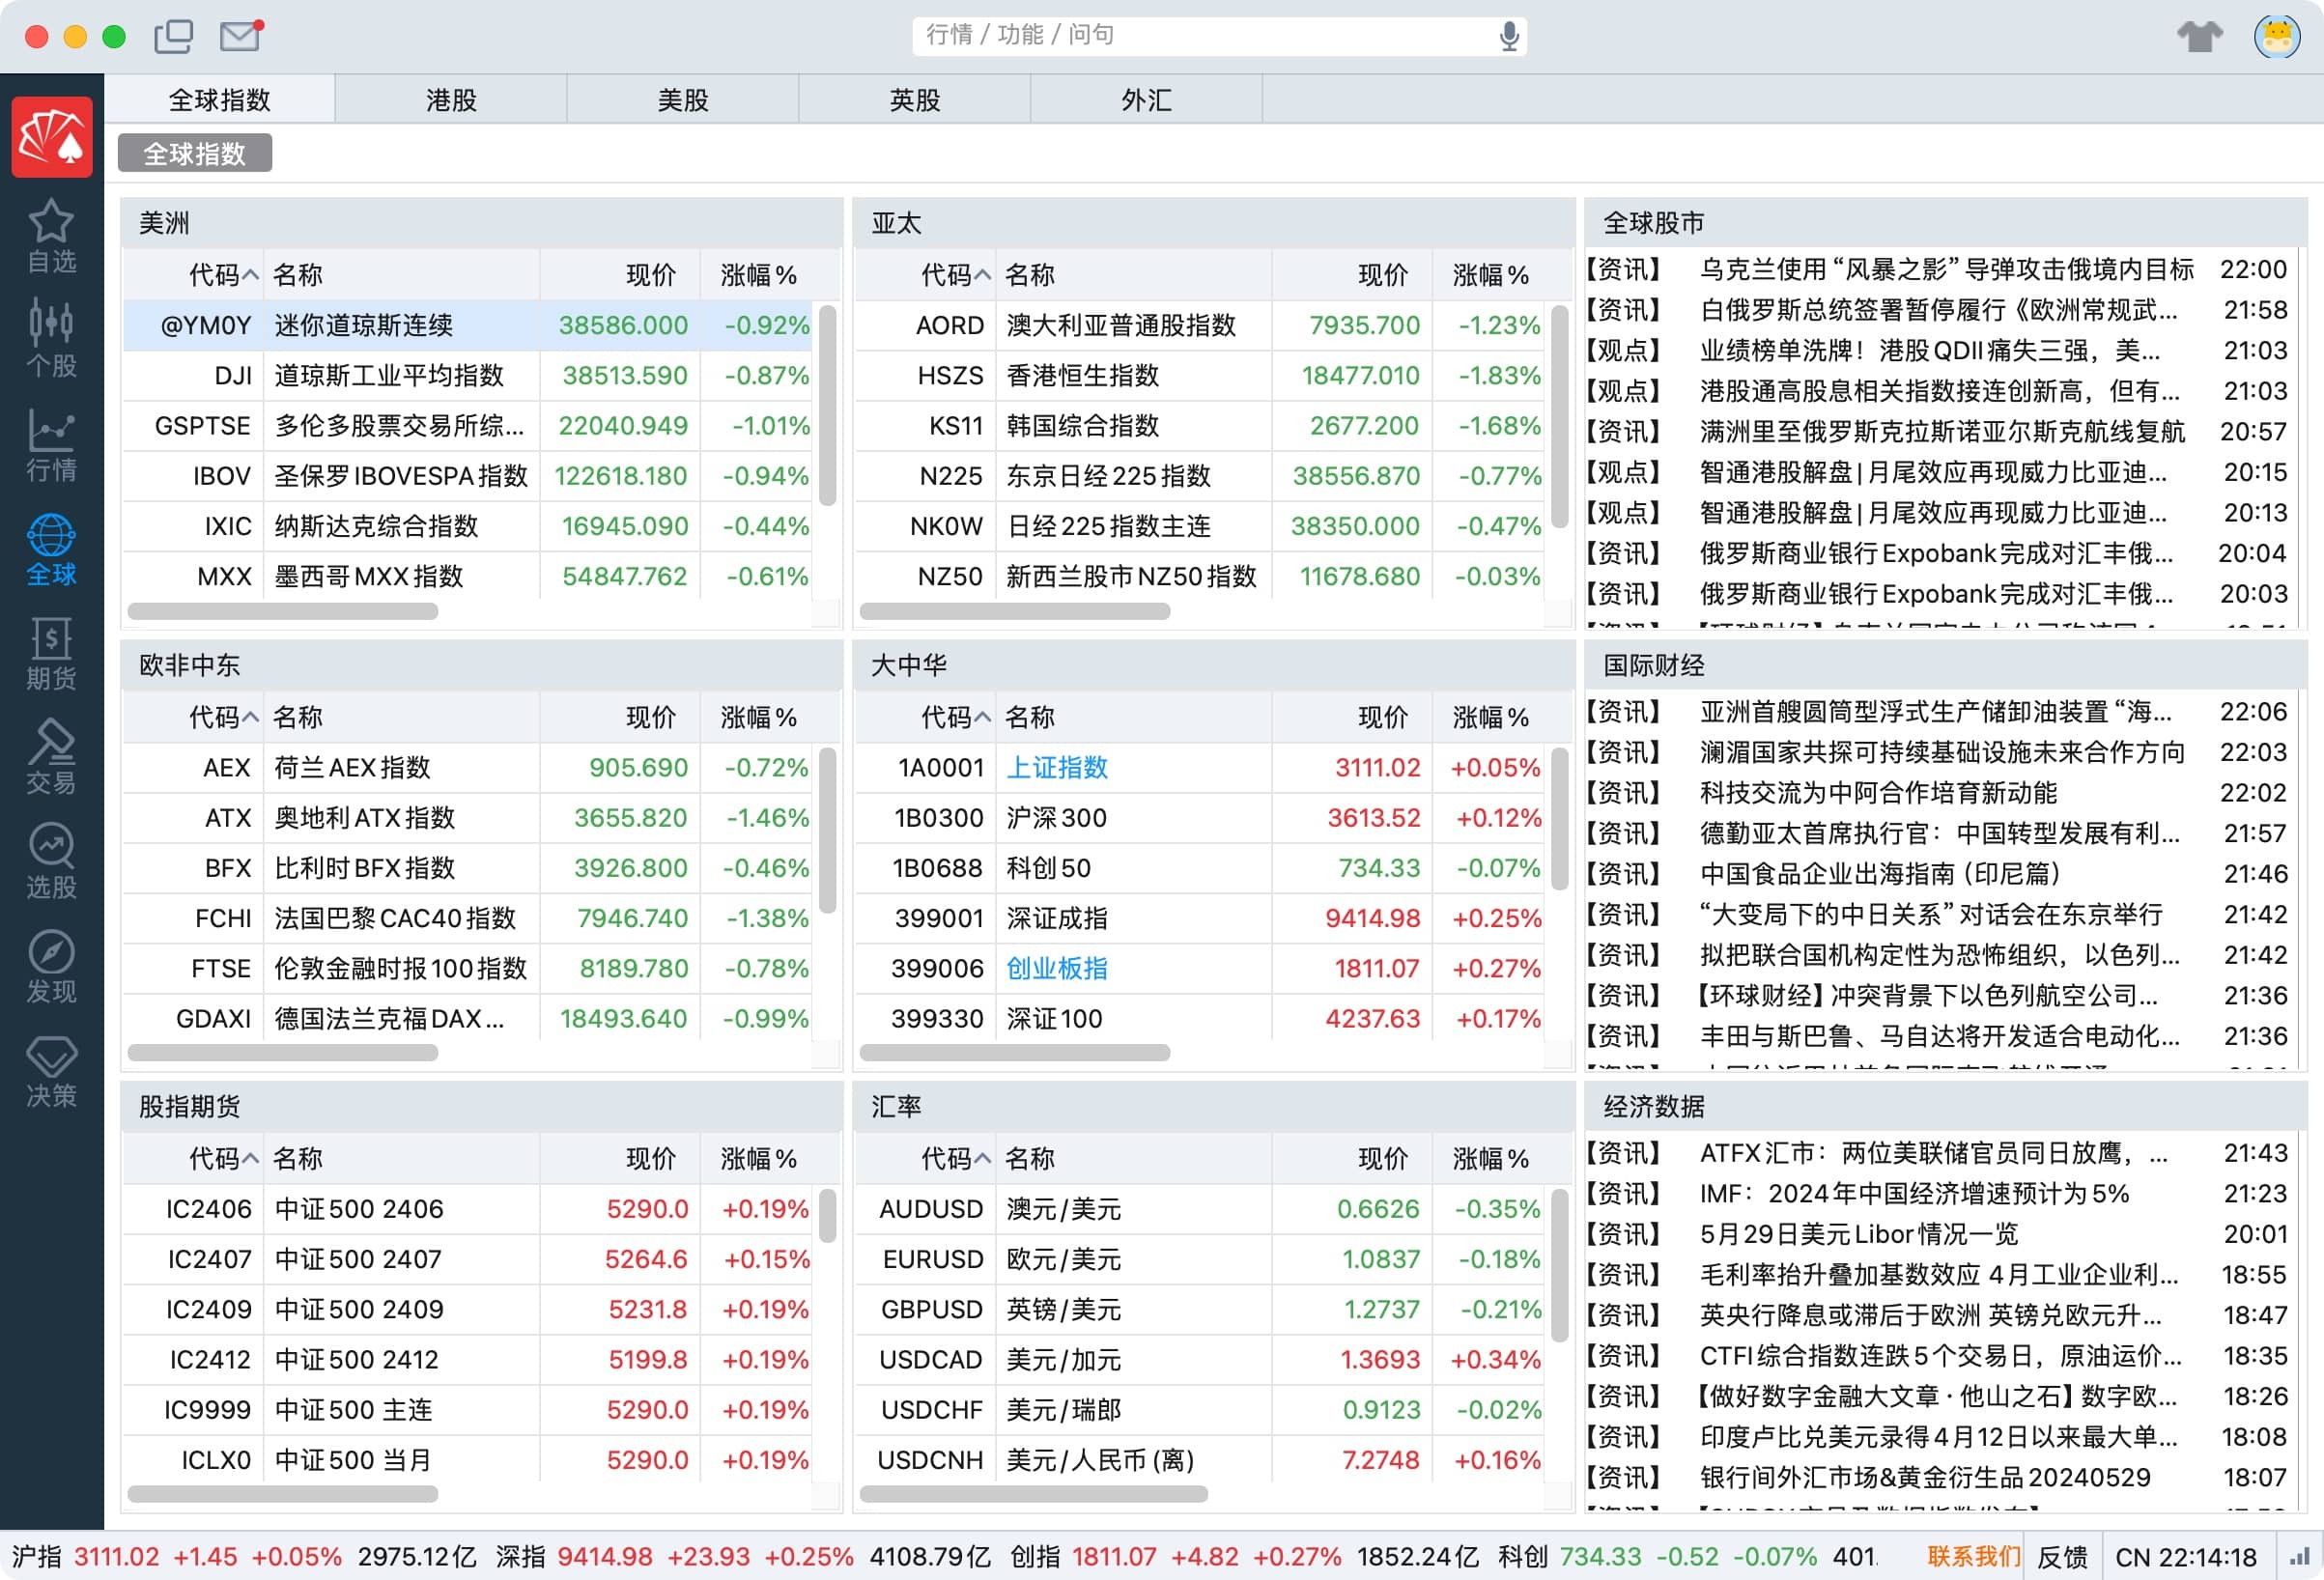Select the 纳斯达克综合指数 row

coord(468,527)
